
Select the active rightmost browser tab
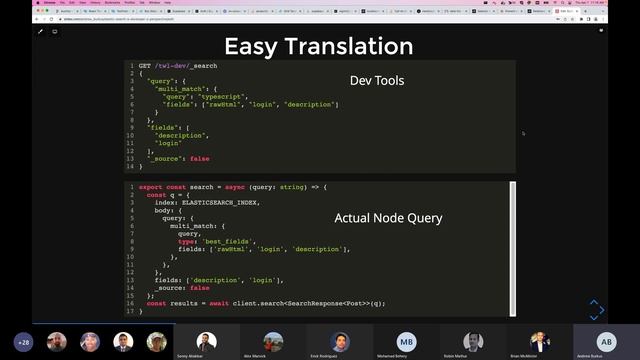coord(567,11)
